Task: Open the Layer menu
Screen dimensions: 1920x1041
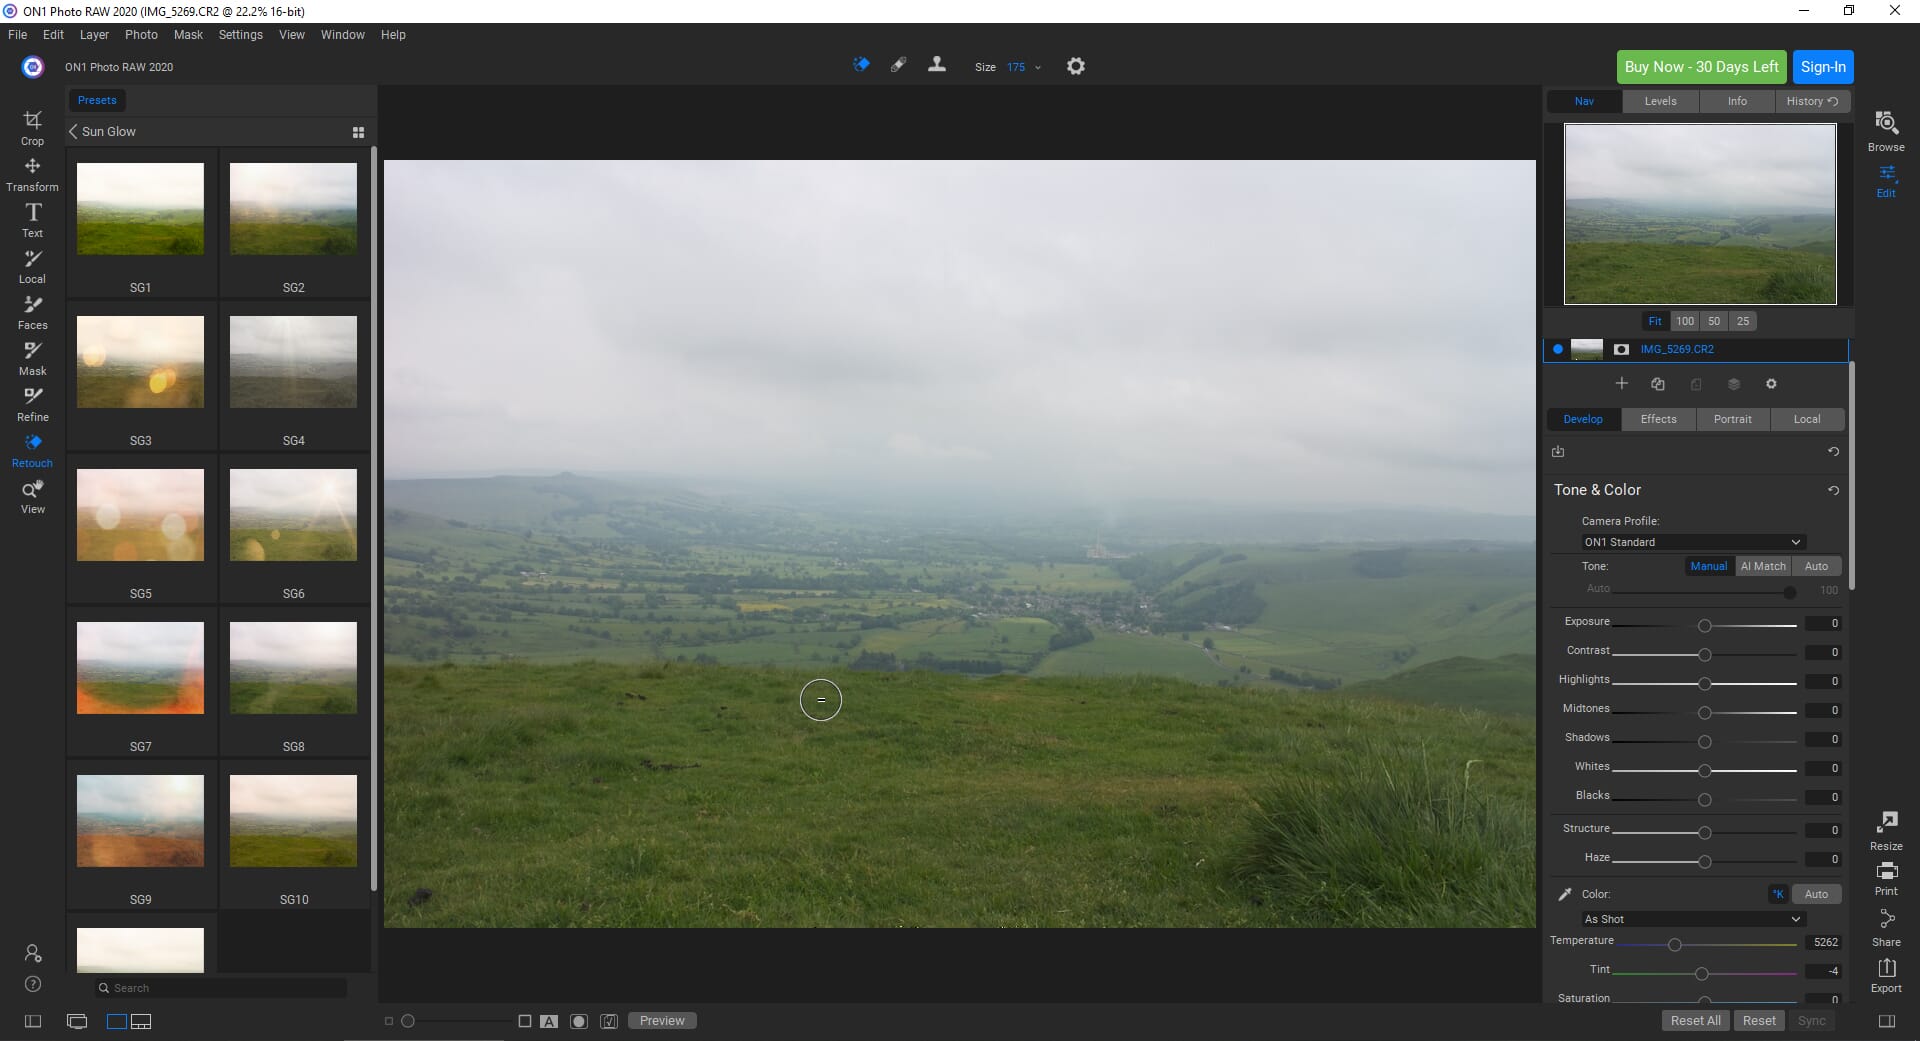Action: [x=94, y=34]
